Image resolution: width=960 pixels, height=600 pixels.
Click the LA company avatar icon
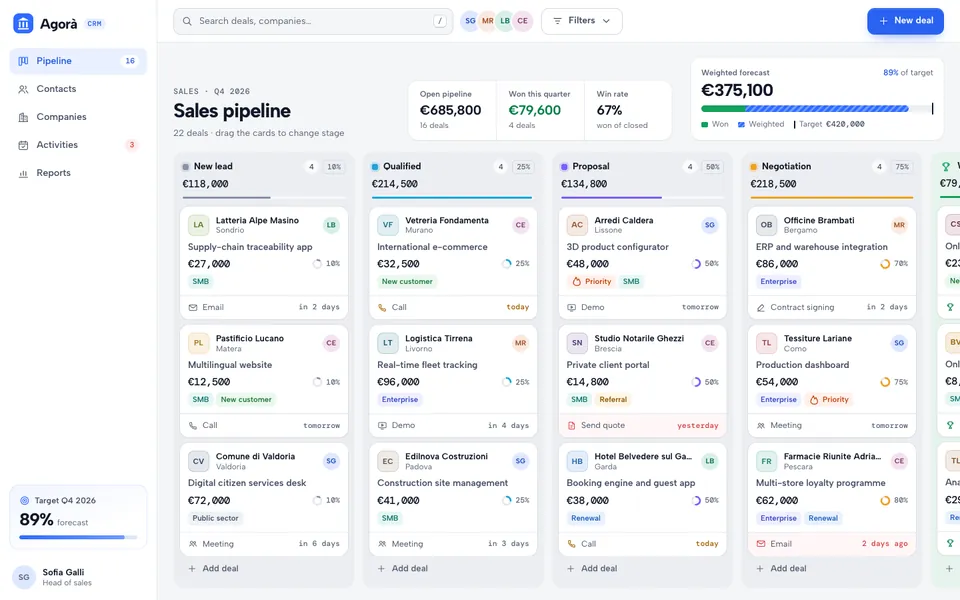coord(198,225)
